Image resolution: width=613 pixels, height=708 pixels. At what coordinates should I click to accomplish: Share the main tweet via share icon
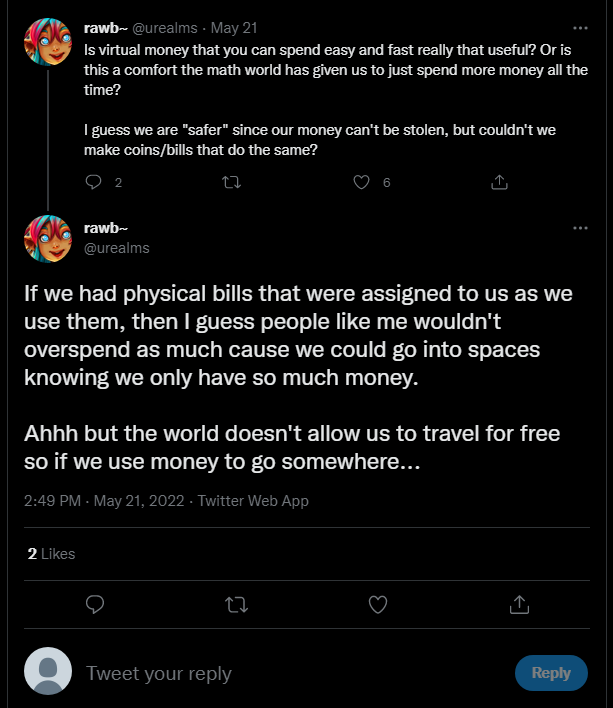pos(519,604)
